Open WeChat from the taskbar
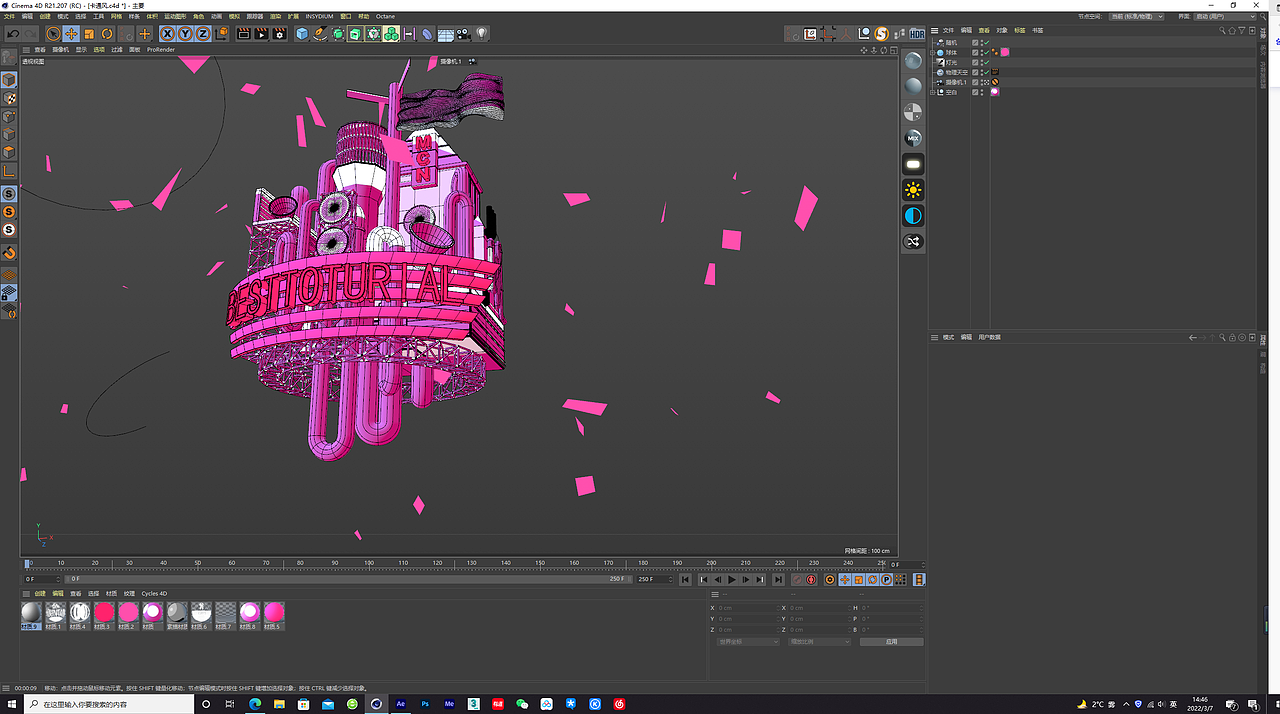This screenshot has width=1280, height=714. pos(522,704)
